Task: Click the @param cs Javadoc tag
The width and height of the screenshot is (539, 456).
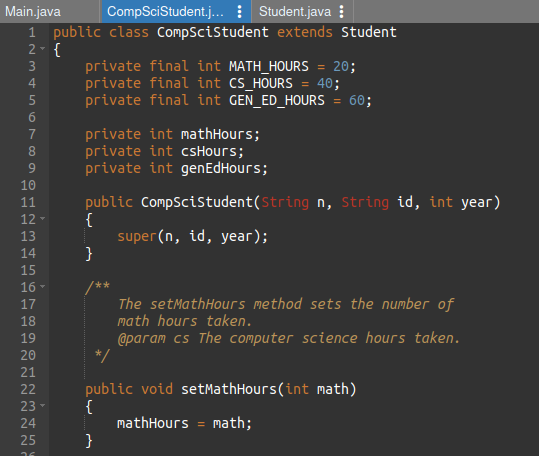Action: [x=153, y=338]
